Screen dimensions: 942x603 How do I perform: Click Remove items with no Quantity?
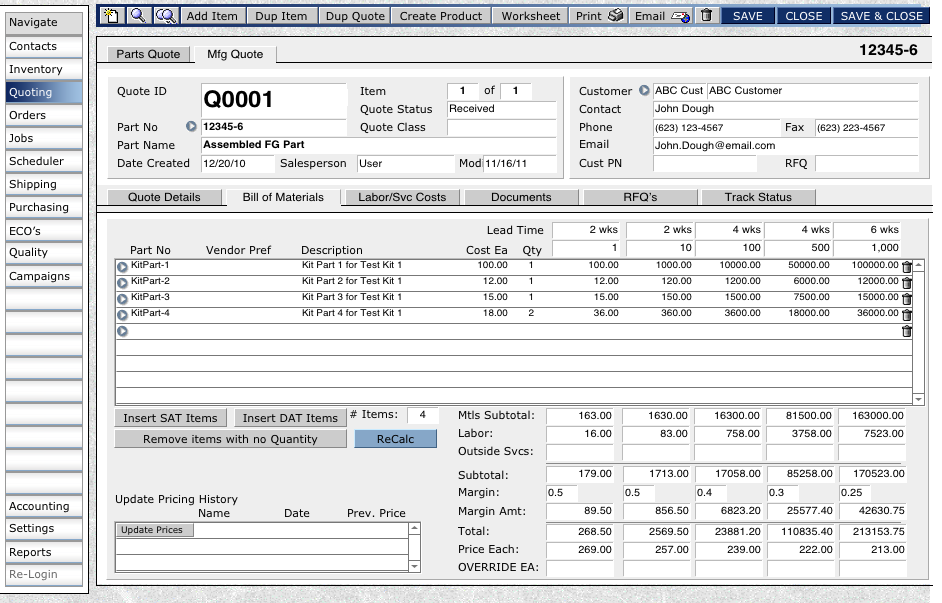[x=230, y=439]
